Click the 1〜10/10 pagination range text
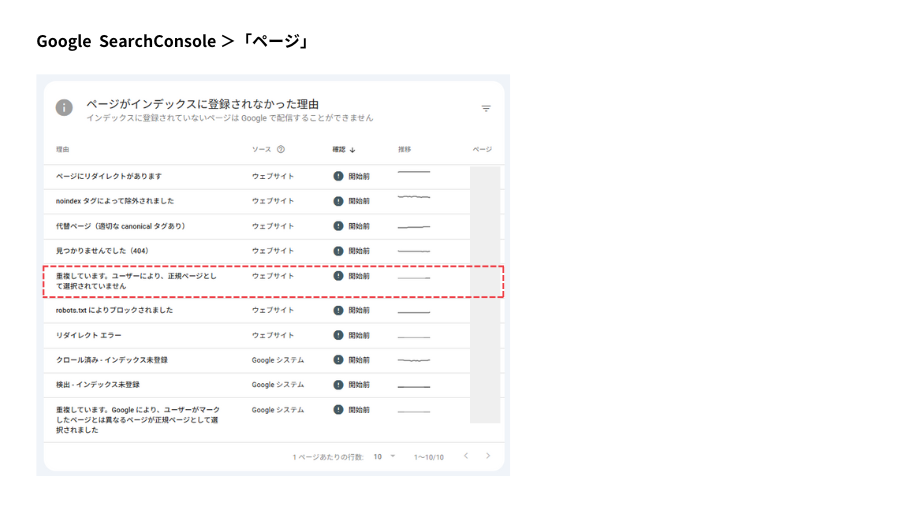Screen dimensions: 900x506 429,457
